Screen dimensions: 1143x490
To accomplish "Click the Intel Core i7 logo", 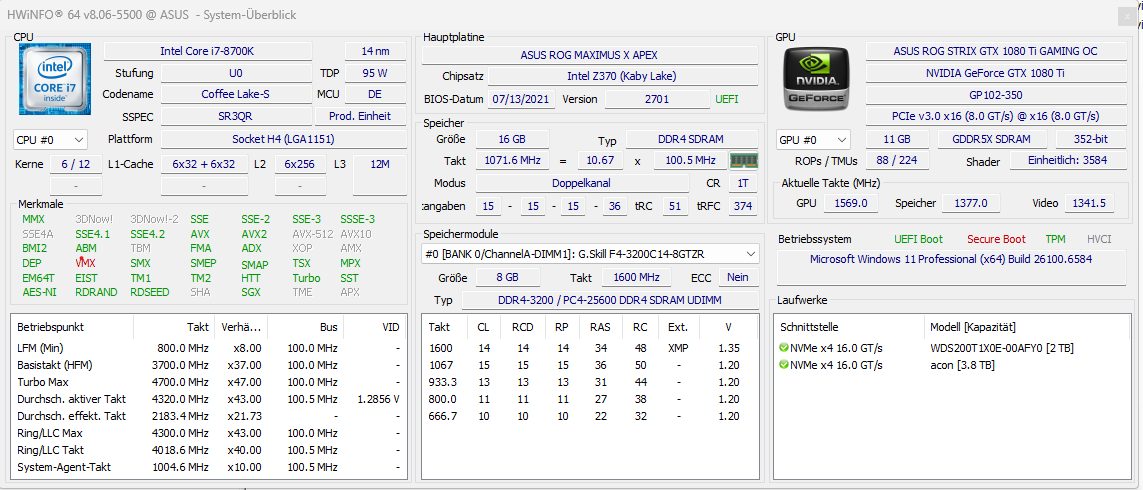I will click(x=50, y=79).
